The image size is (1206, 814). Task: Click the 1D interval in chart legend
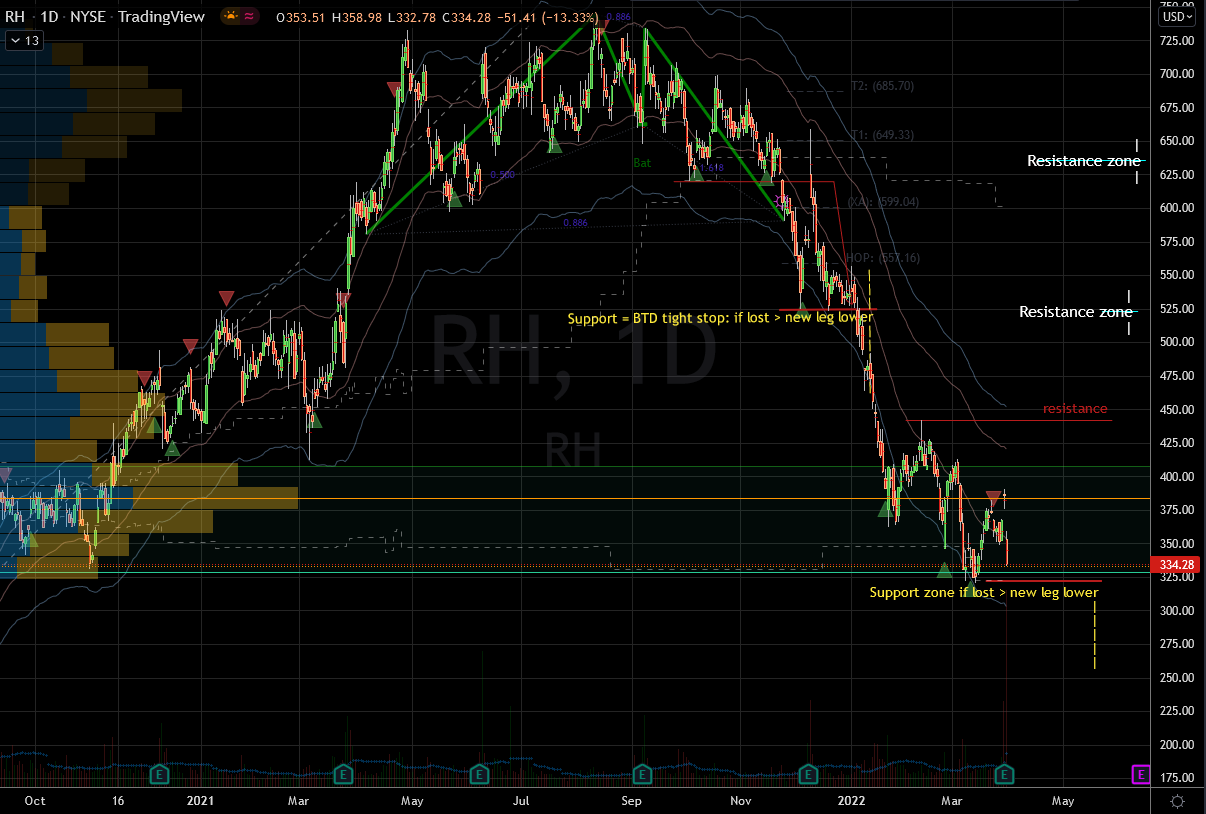[x=49, y=16]
